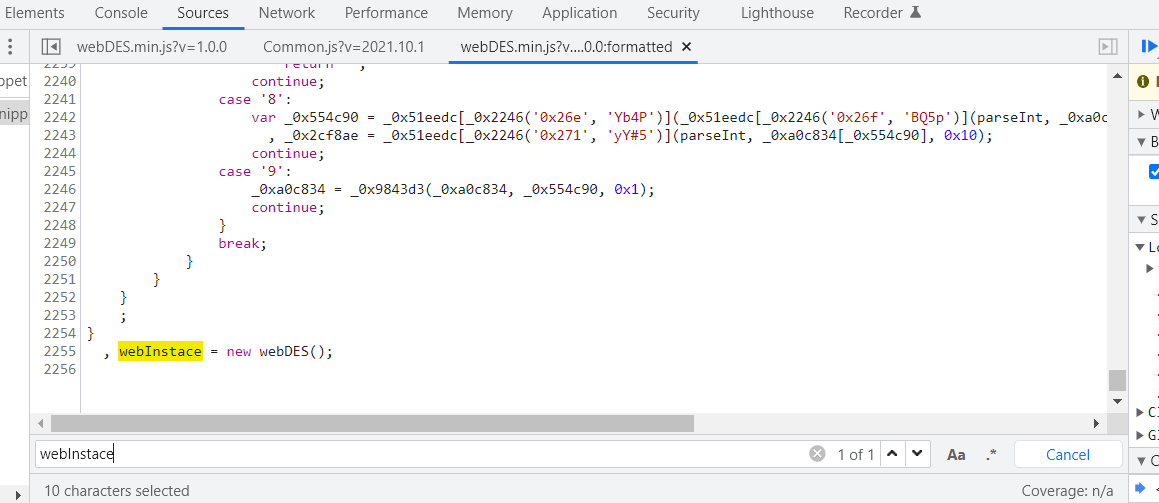Collapse the Local scope tree

point(1139,247)
